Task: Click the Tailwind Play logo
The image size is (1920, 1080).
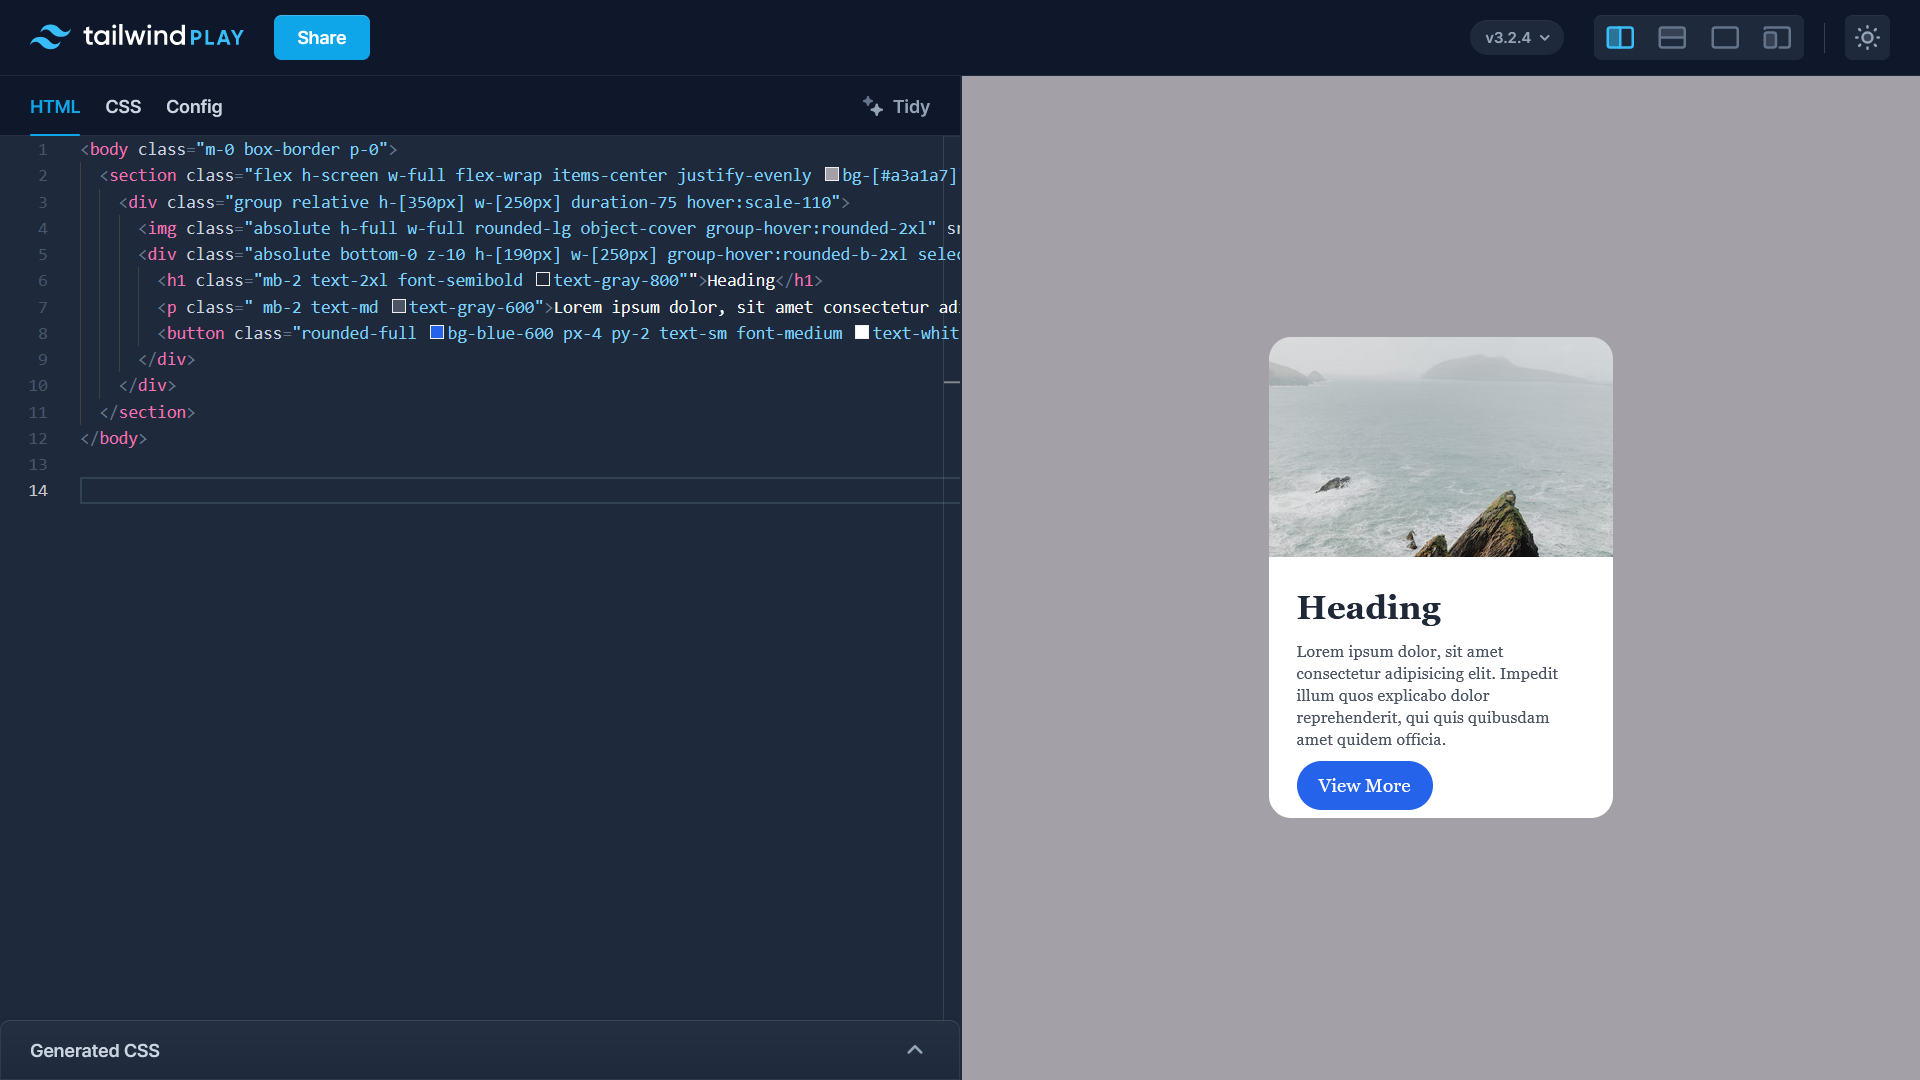Action: (x=136, y=37)
